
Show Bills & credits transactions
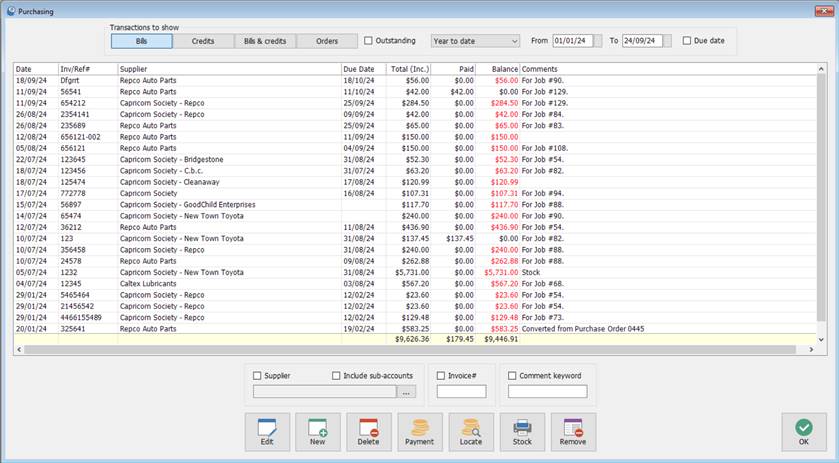(265, 41)
